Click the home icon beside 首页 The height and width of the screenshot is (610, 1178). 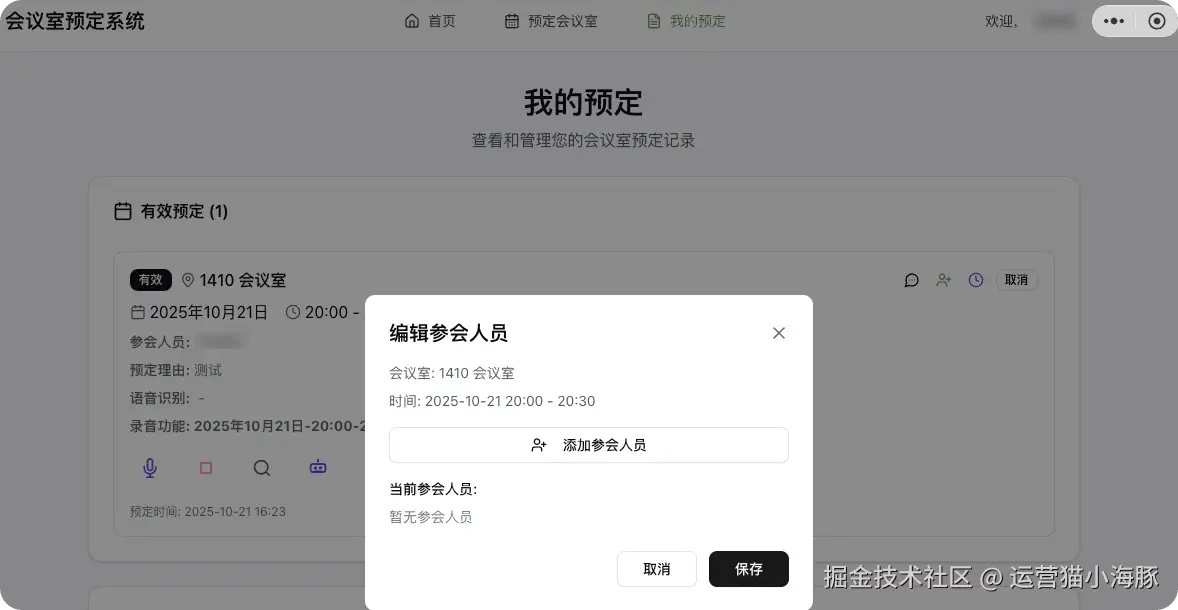412,21
